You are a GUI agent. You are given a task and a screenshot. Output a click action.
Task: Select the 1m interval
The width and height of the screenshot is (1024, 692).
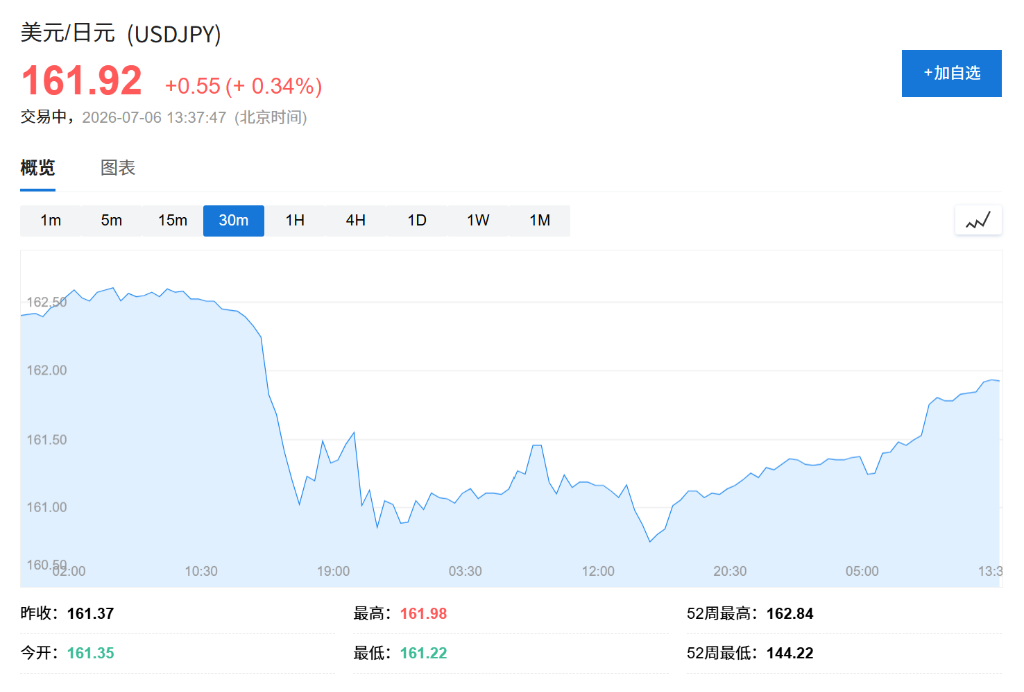pyautogui.click(x=50, y=221)
